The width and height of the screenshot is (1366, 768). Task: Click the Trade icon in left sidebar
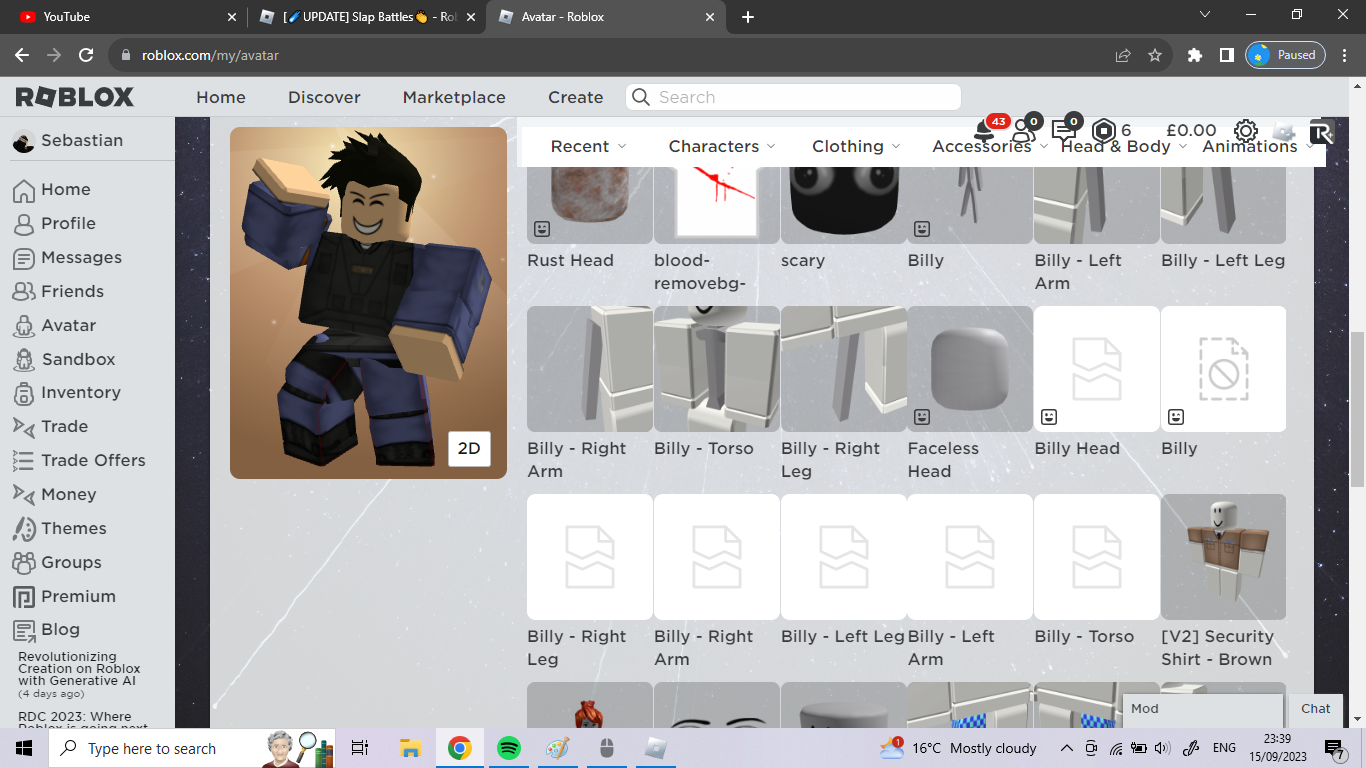point(24,427)
